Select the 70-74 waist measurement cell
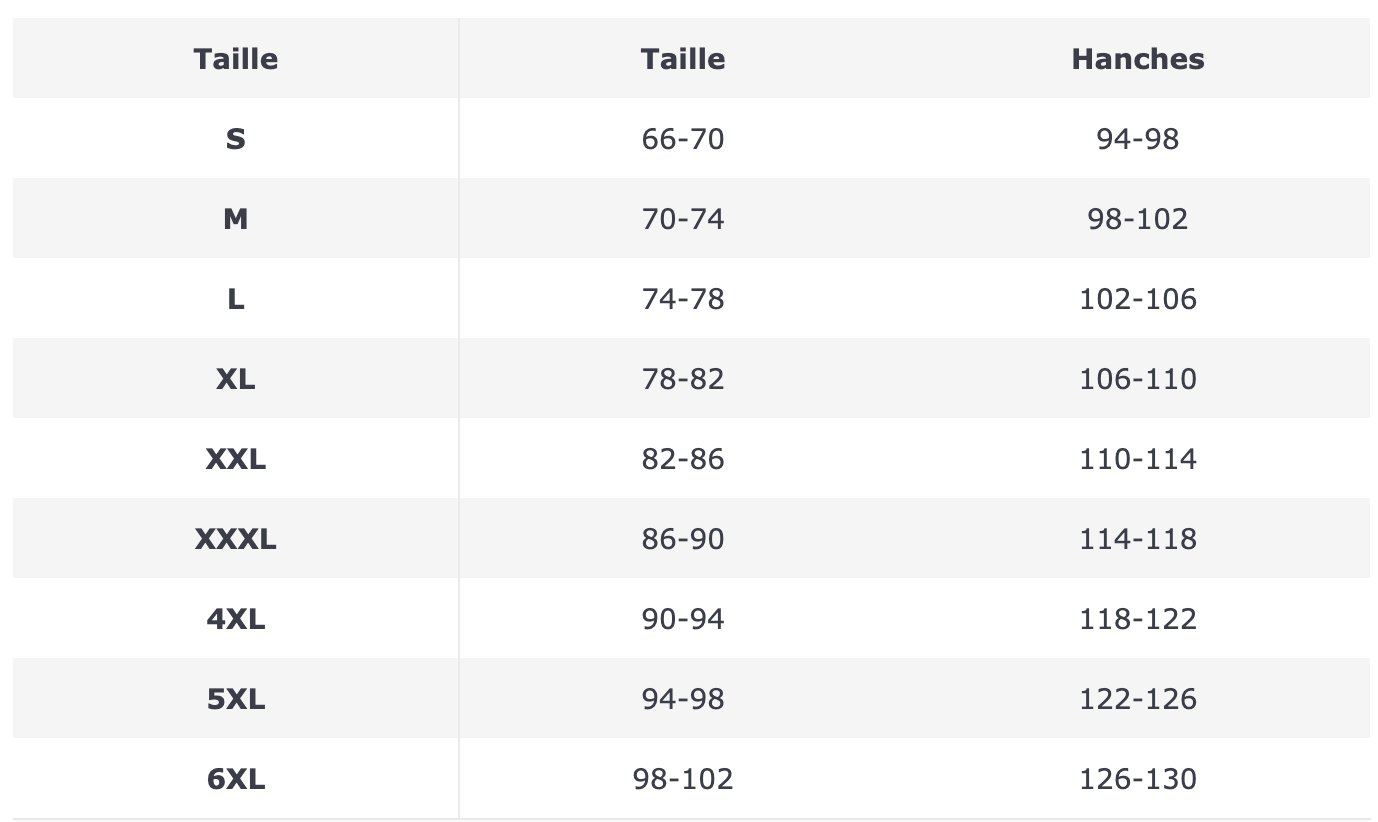Image resolution: width=1378 pixels, height=822 pixels. click(x=683, y=219)
